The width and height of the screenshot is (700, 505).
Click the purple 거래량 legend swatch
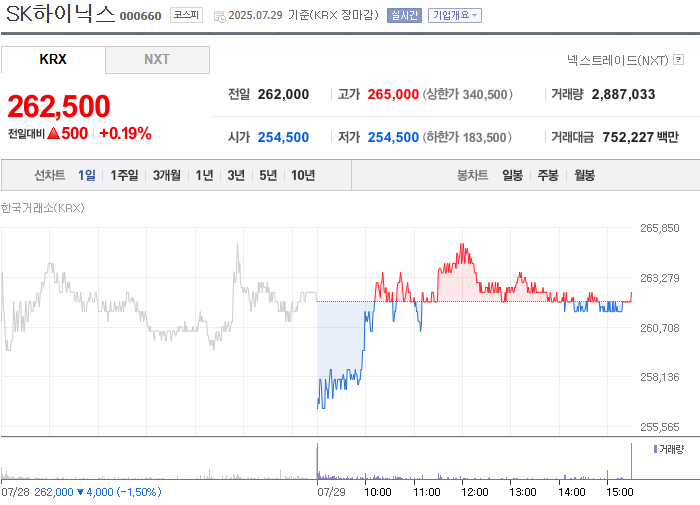[655, 449]
